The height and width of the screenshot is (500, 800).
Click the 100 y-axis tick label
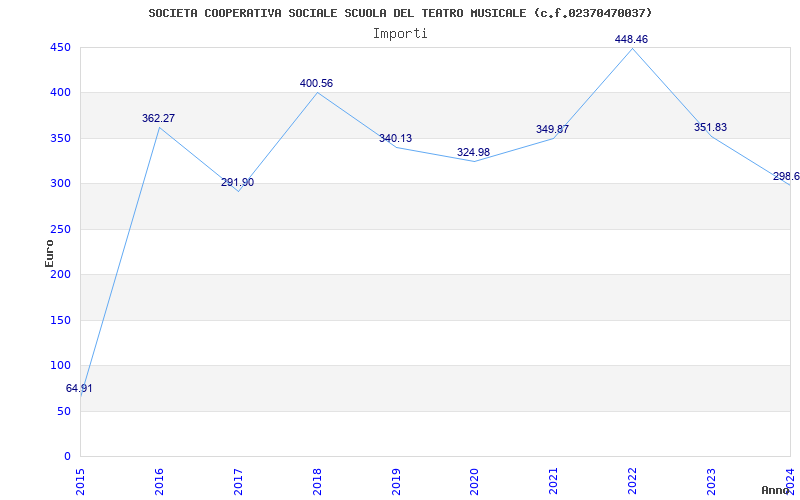click(60, 365)
